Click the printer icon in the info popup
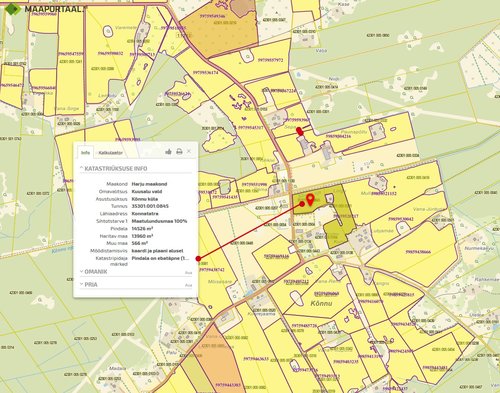Screen dimensions: 500x393 (179, 152)
